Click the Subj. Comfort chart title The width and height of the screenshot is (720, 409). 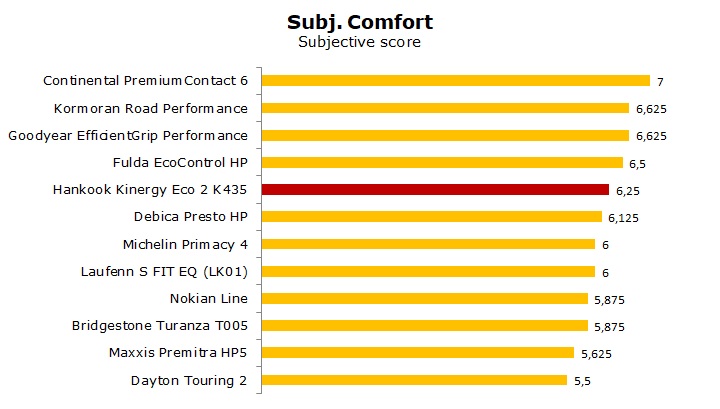tap(360, 21)
